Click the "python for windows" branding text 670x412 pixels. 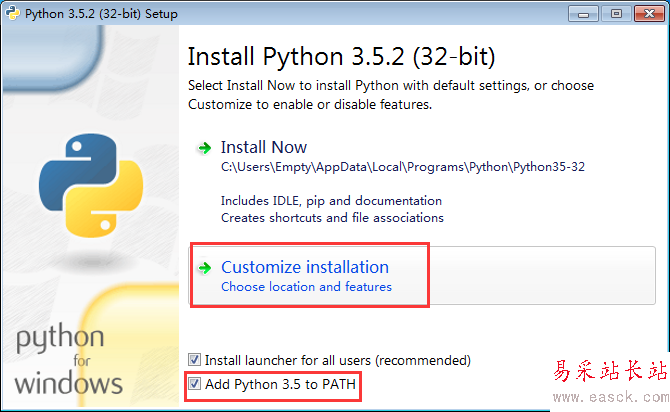coord(69,359)
